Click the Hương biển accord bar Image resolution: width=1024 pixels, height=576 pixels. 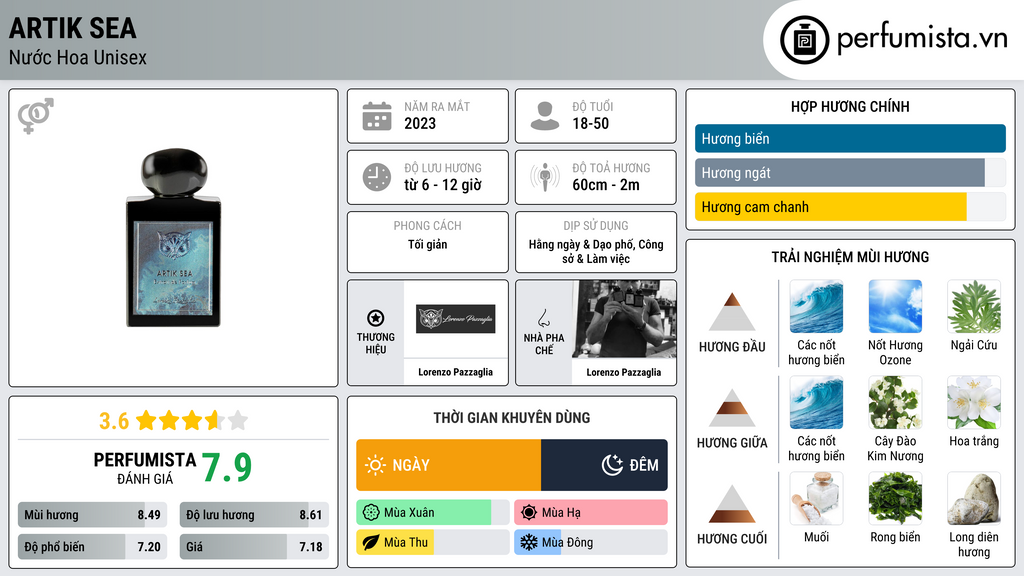click(x=850, y=138)
